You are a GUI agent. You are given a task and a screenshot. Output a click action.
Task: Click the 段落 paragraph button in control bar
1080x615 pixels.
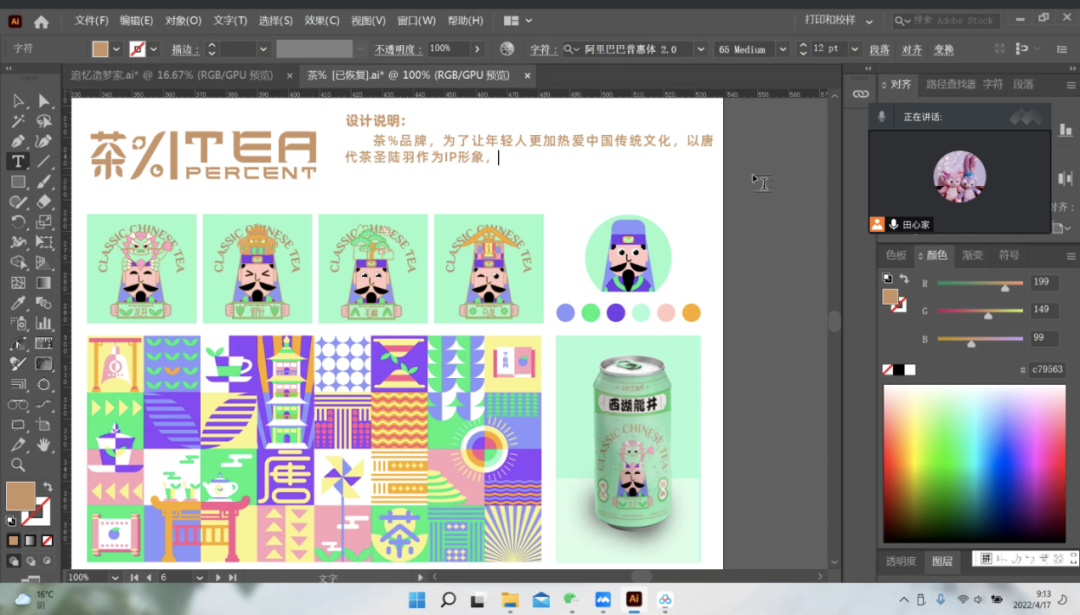click(x=879, y=49)
